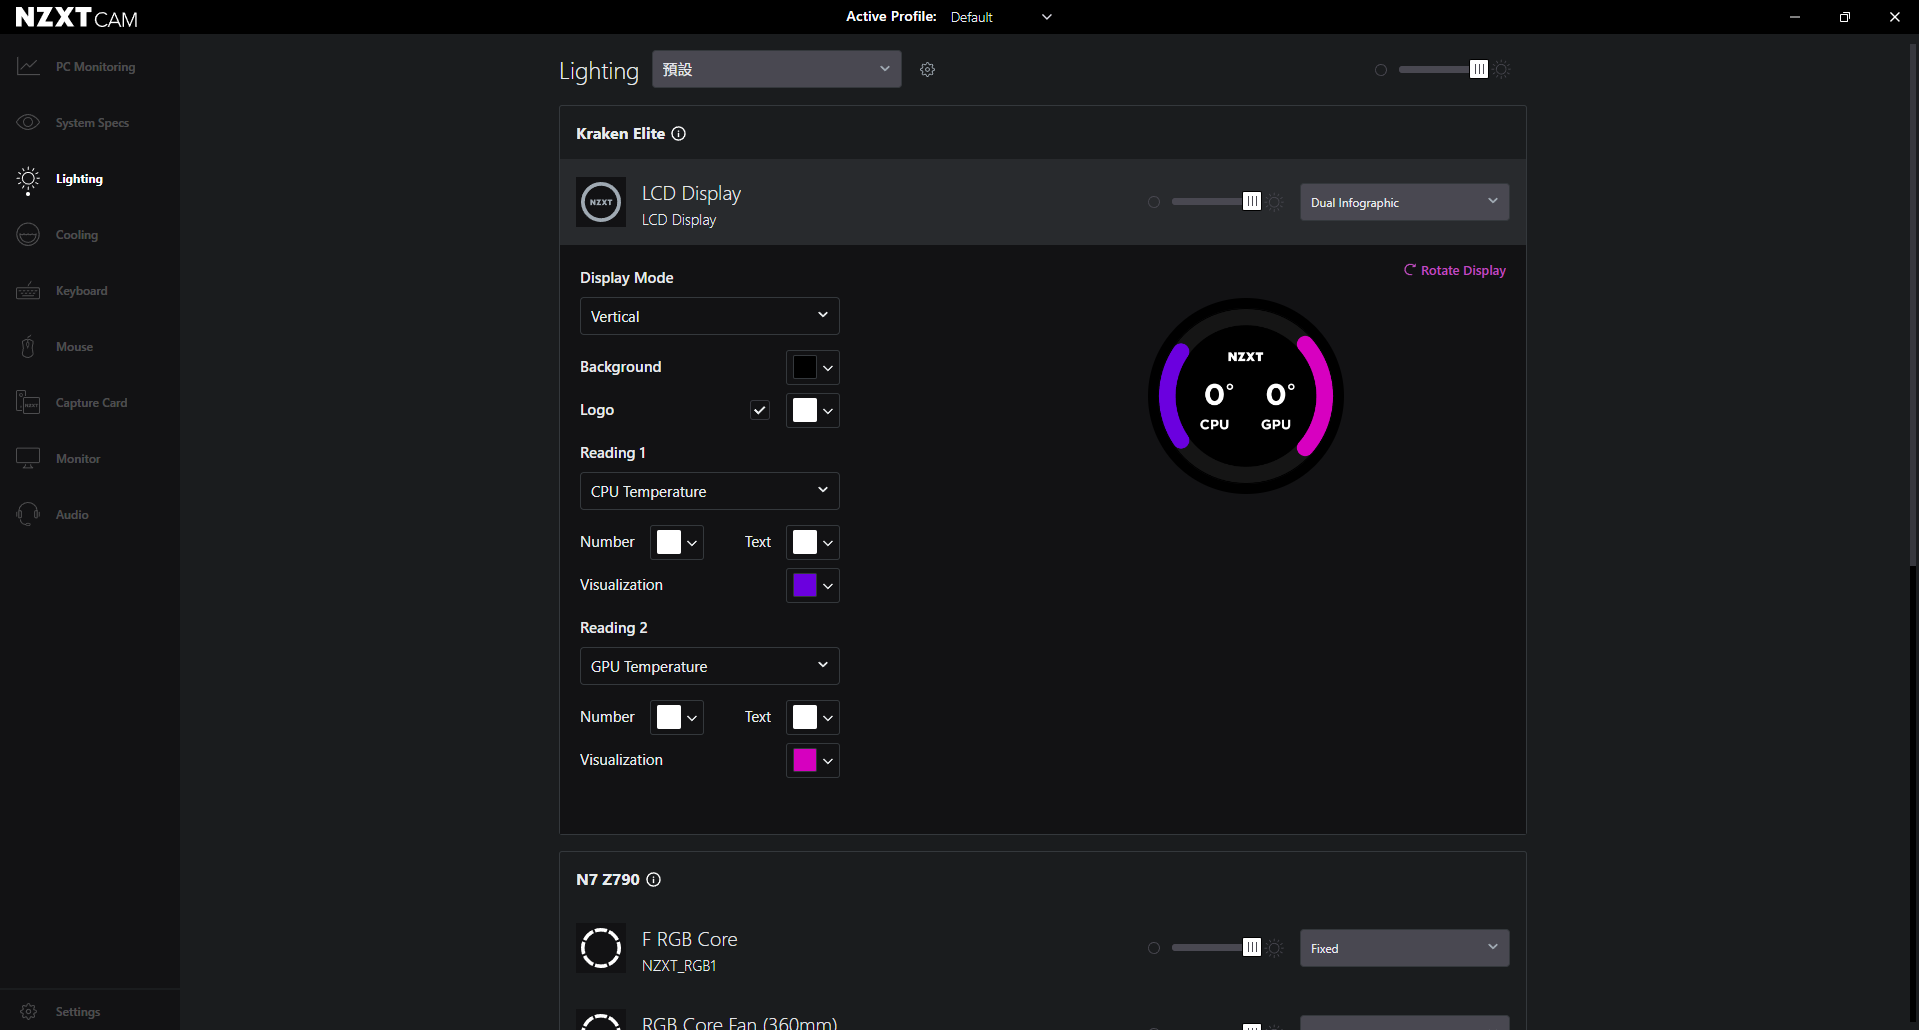Pick Background black color swatch
This screenshot has height=1030, width=1919.
[x=805, y=367]
